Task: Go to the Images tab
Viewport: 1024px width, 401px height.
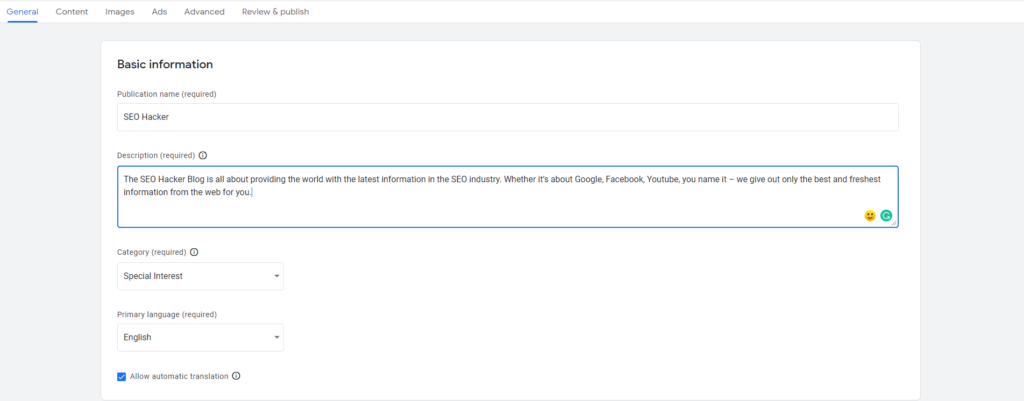Action: (120, 12)
